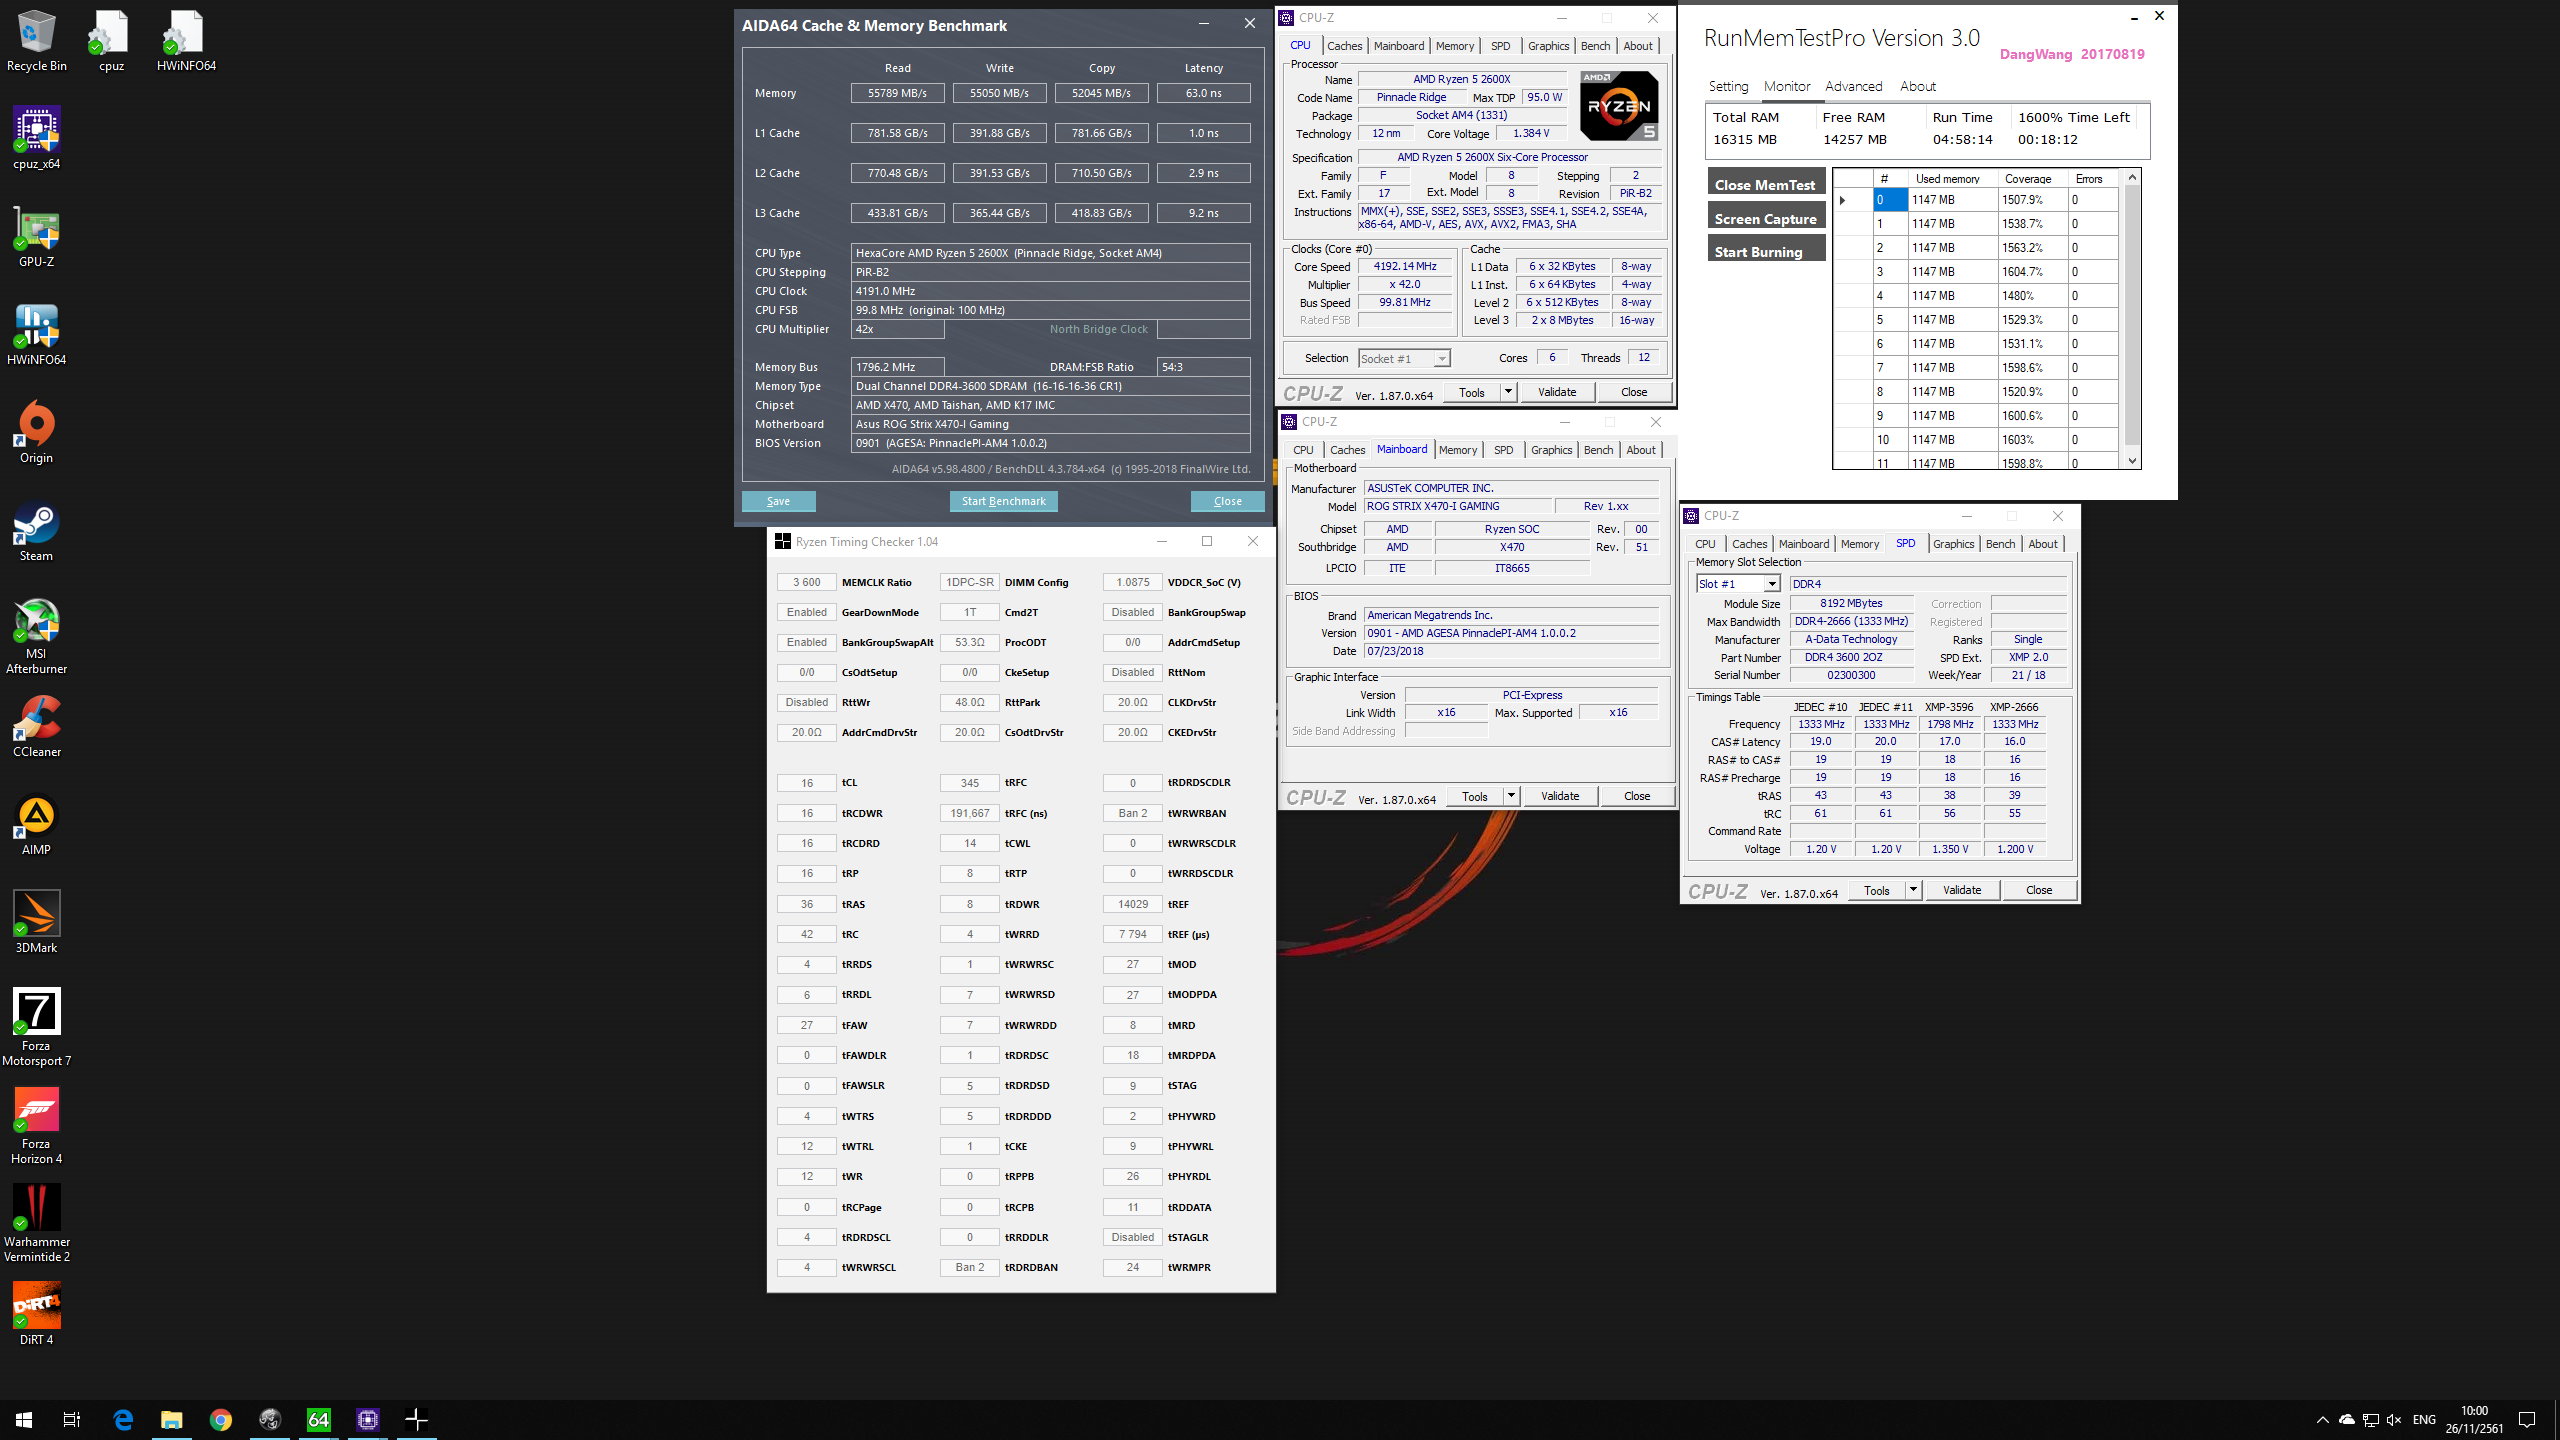The width and height of the screenshot is (2560, 1440).
Task: Launch DiRT 4 desktop shortcut
Action: (x=36, y=1312)
